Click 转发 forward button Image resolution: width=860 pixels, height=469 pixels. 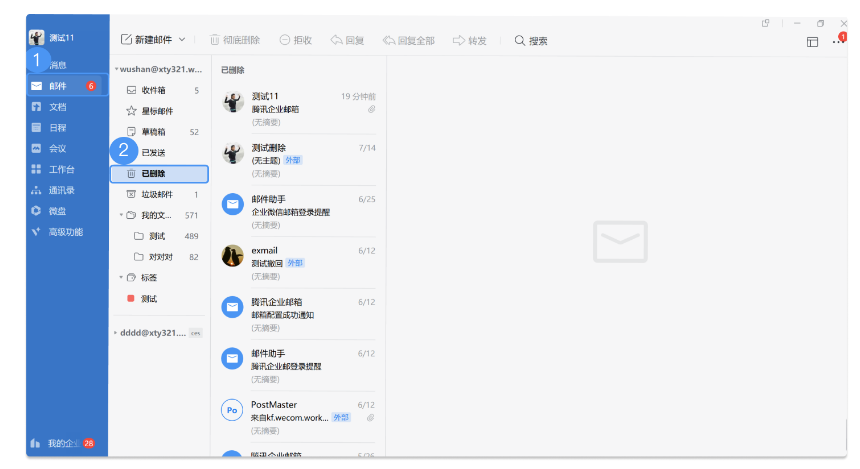click(469, 40)
